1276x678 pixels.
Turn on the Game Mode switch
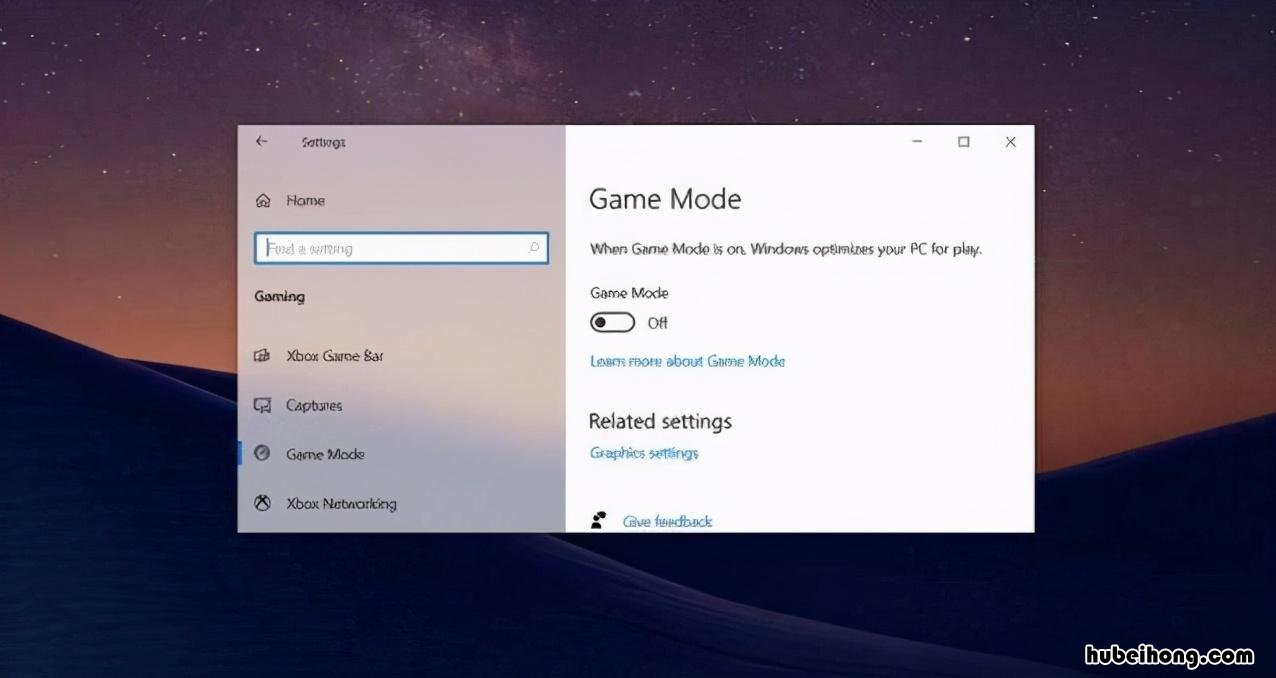tap(613, 322)
